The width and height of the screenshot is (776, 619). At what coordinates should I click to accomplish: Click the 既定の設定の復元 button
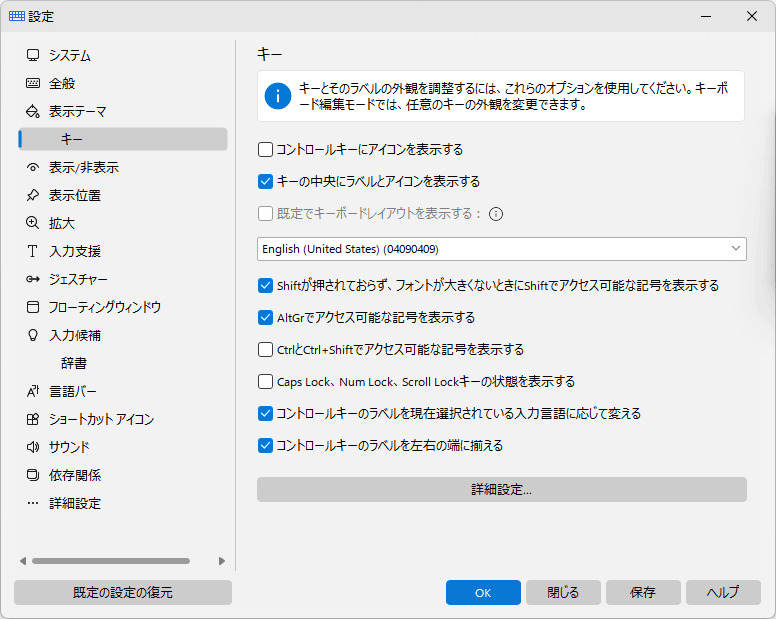point(123,592)
